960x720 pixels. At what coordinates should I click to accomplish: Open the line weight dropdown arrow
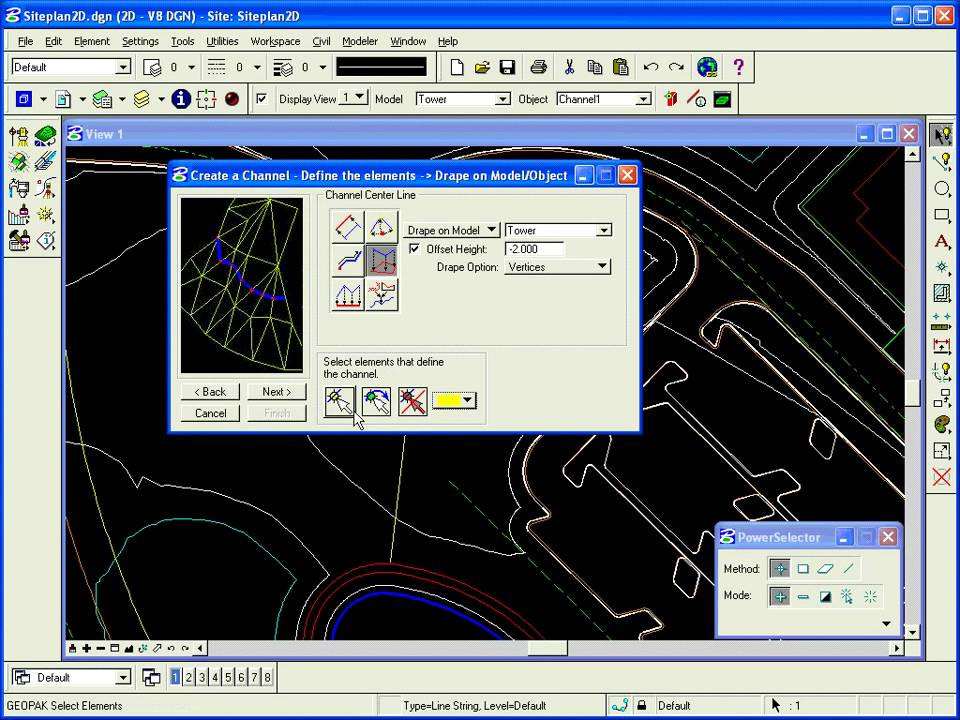[323, 67]
